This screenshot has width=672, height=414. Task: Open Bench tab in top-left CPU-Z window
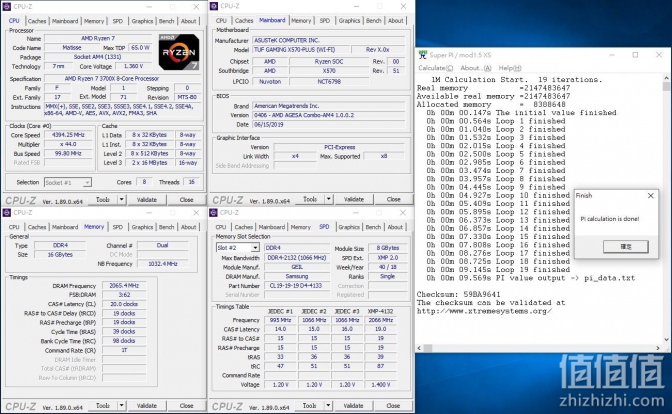pos(166,21)
